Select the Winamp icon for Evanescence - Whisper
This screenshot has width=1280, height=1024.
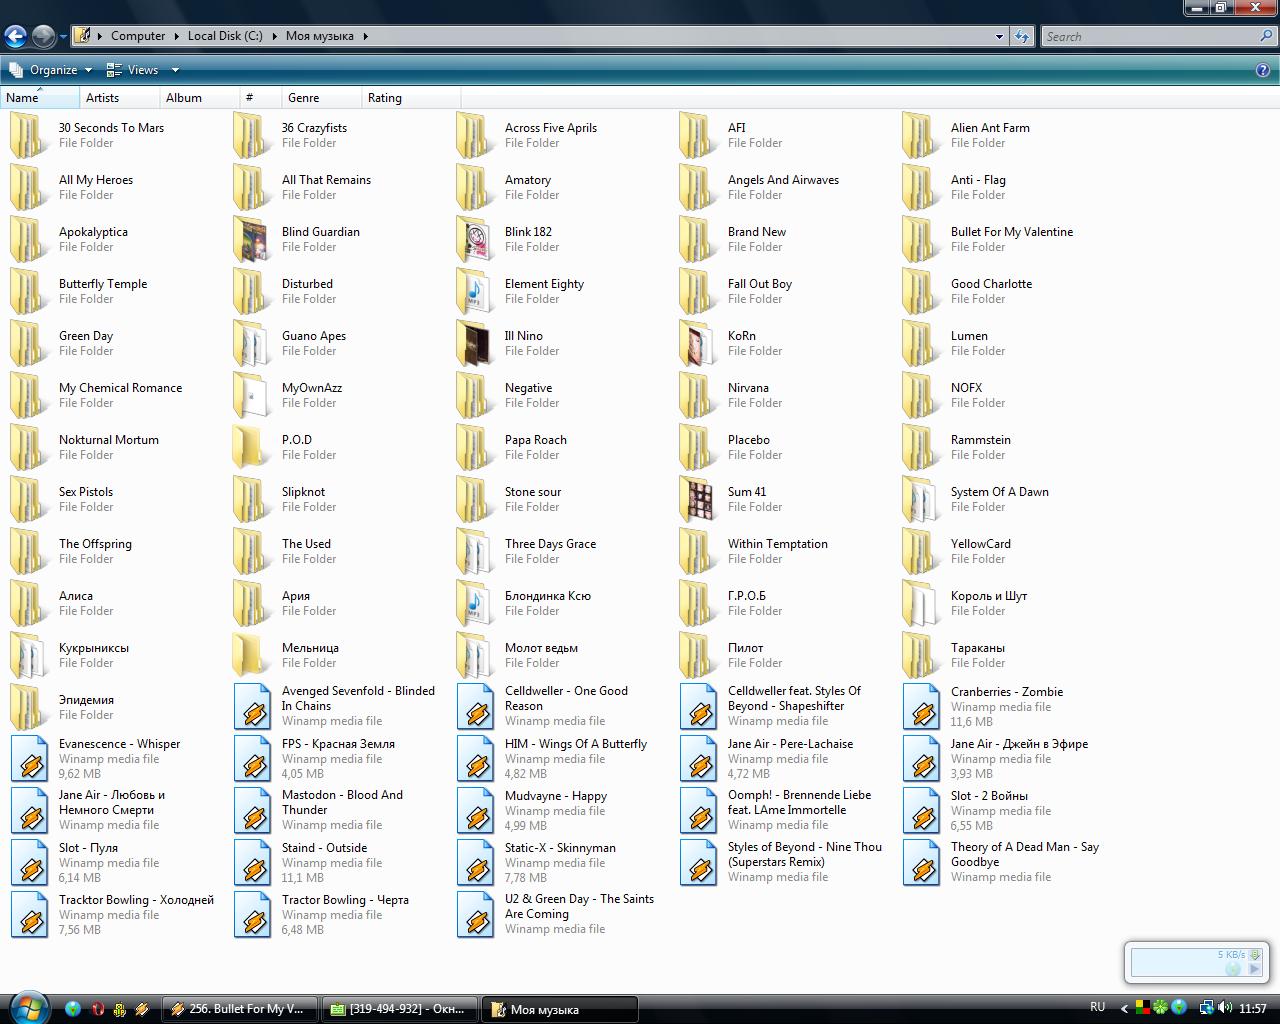[29, 758]
